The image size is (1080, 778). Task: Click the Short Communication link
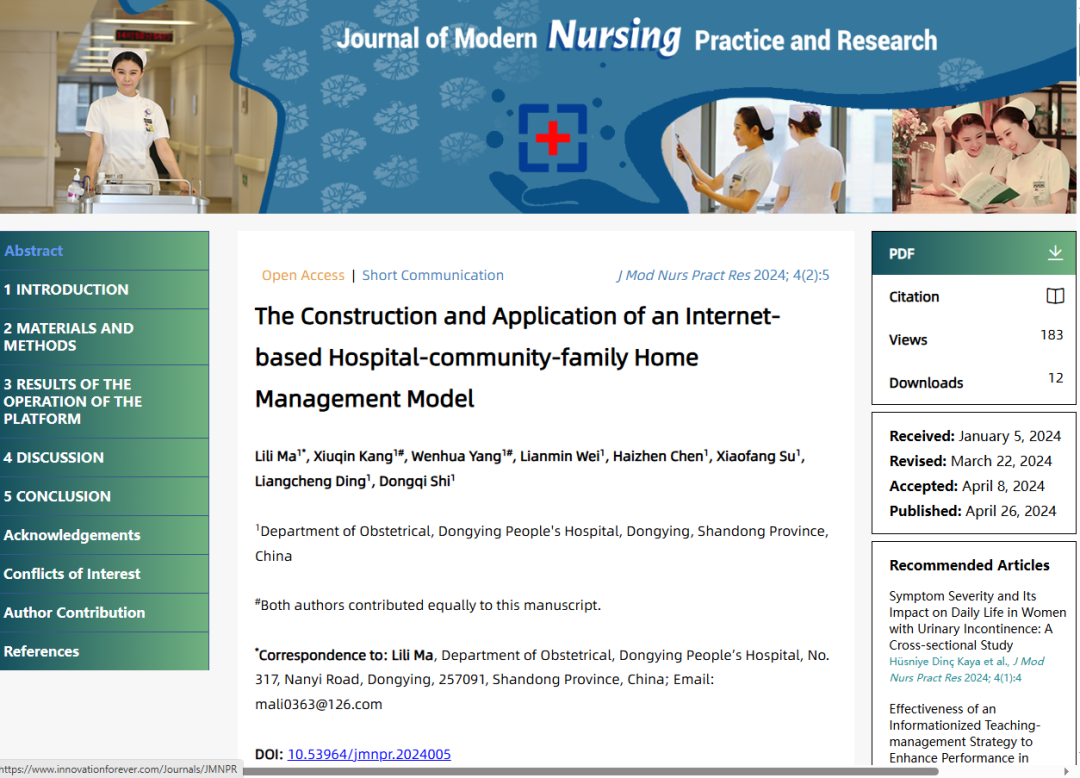pyautogui.click(x=433, y=275)
